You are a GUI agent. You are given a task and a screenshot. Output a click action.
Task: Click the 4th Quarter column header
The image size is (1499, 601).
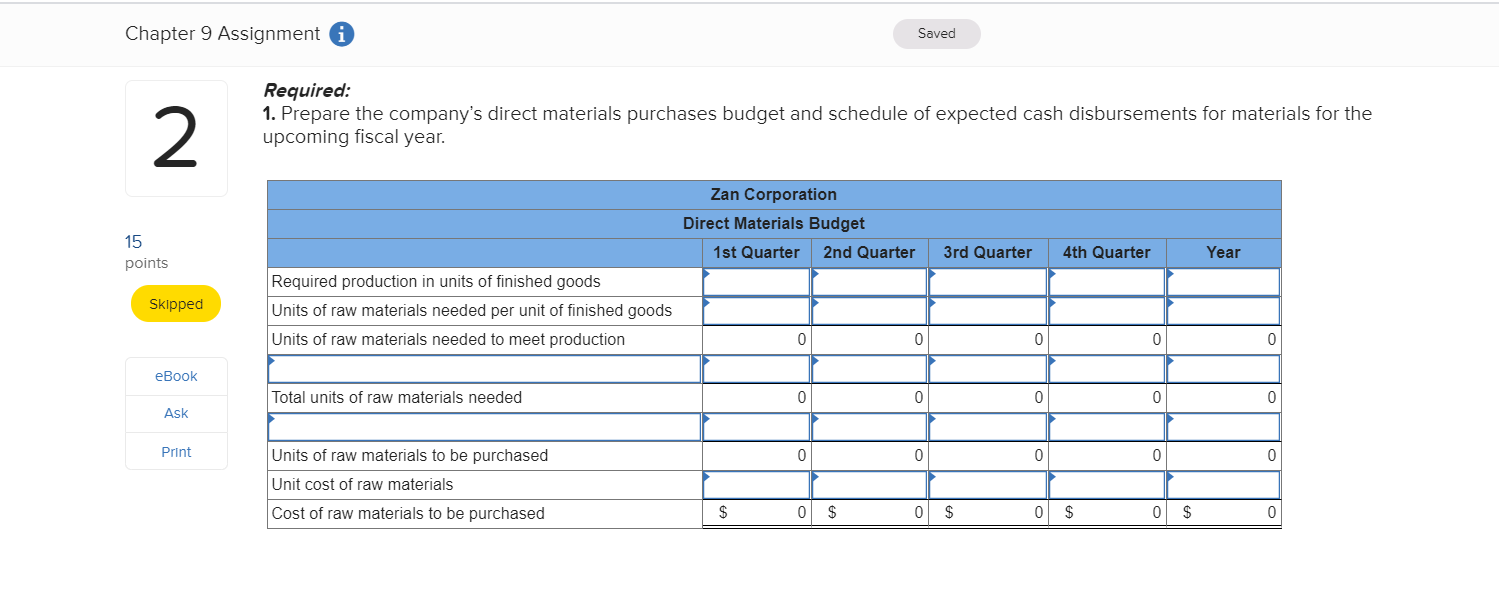coord(1107,253)
